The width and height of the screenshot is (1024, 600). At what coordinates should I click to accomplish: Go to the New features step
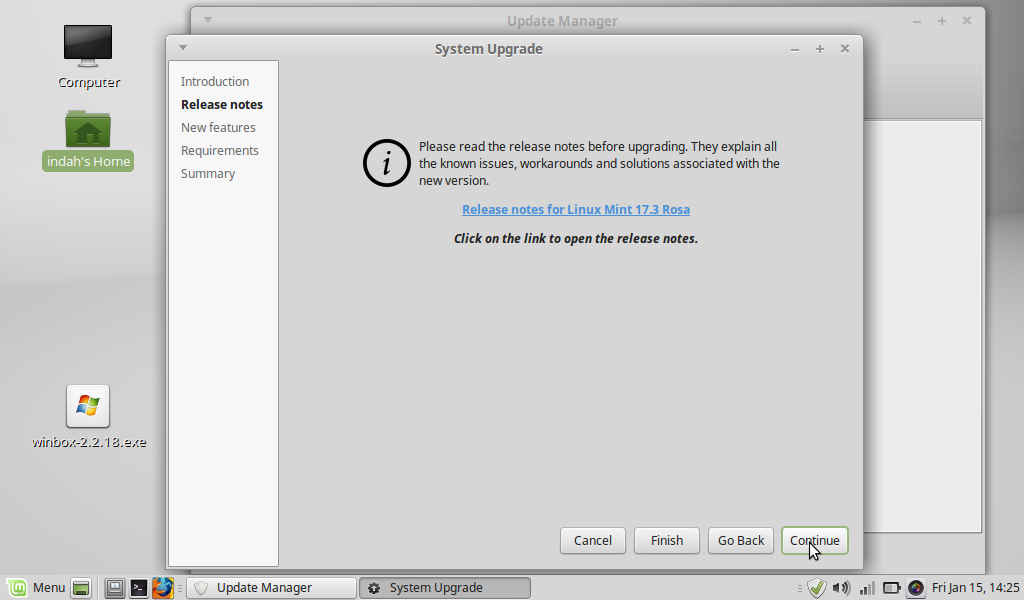[x=218, y=127]
